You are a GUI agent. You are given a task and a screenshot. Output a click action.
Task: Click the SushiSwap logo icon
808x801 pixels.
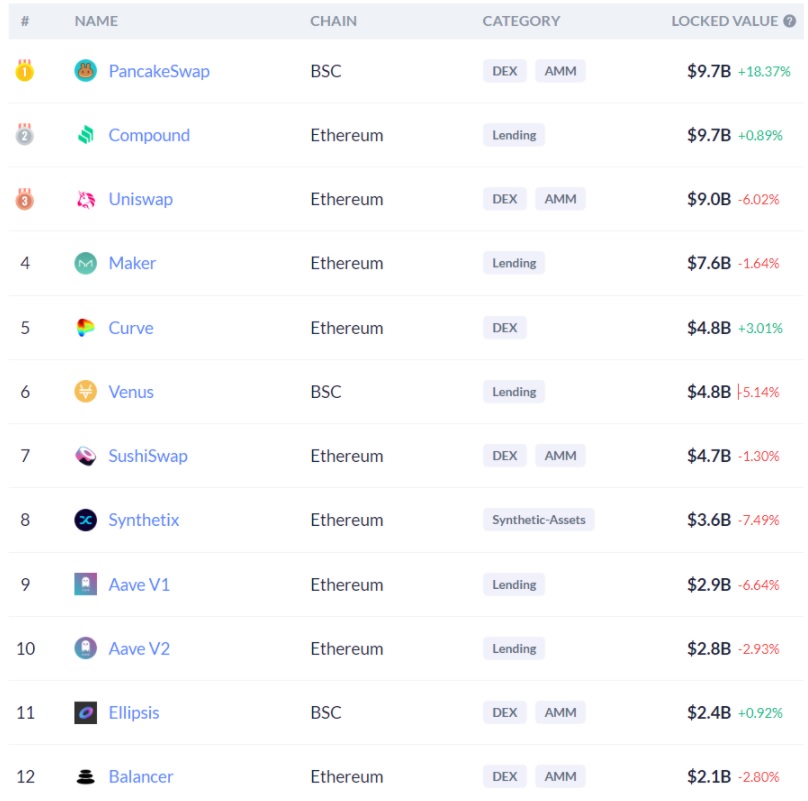pyautogui.click(x=86, y=456)
